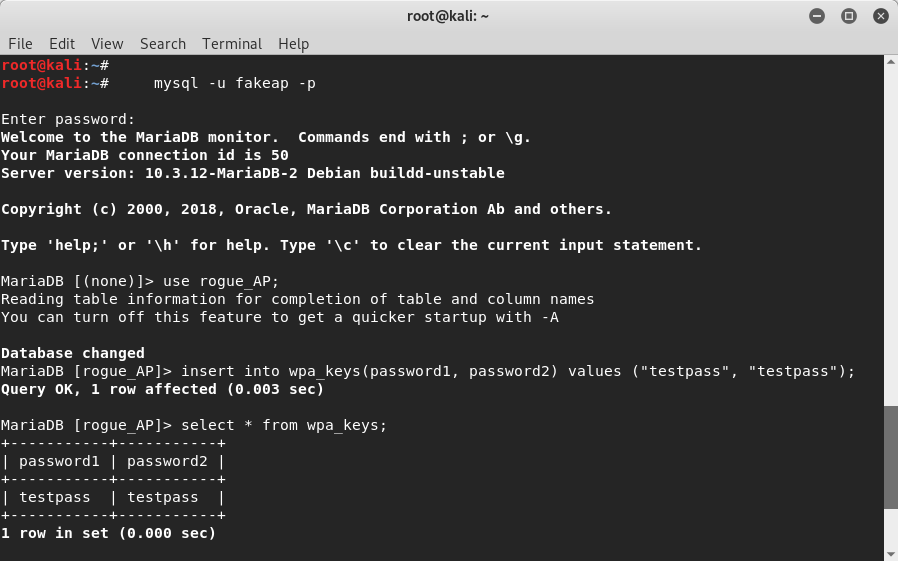
Task: Maximize the root@kali terminal window
Action: (849, 16)
